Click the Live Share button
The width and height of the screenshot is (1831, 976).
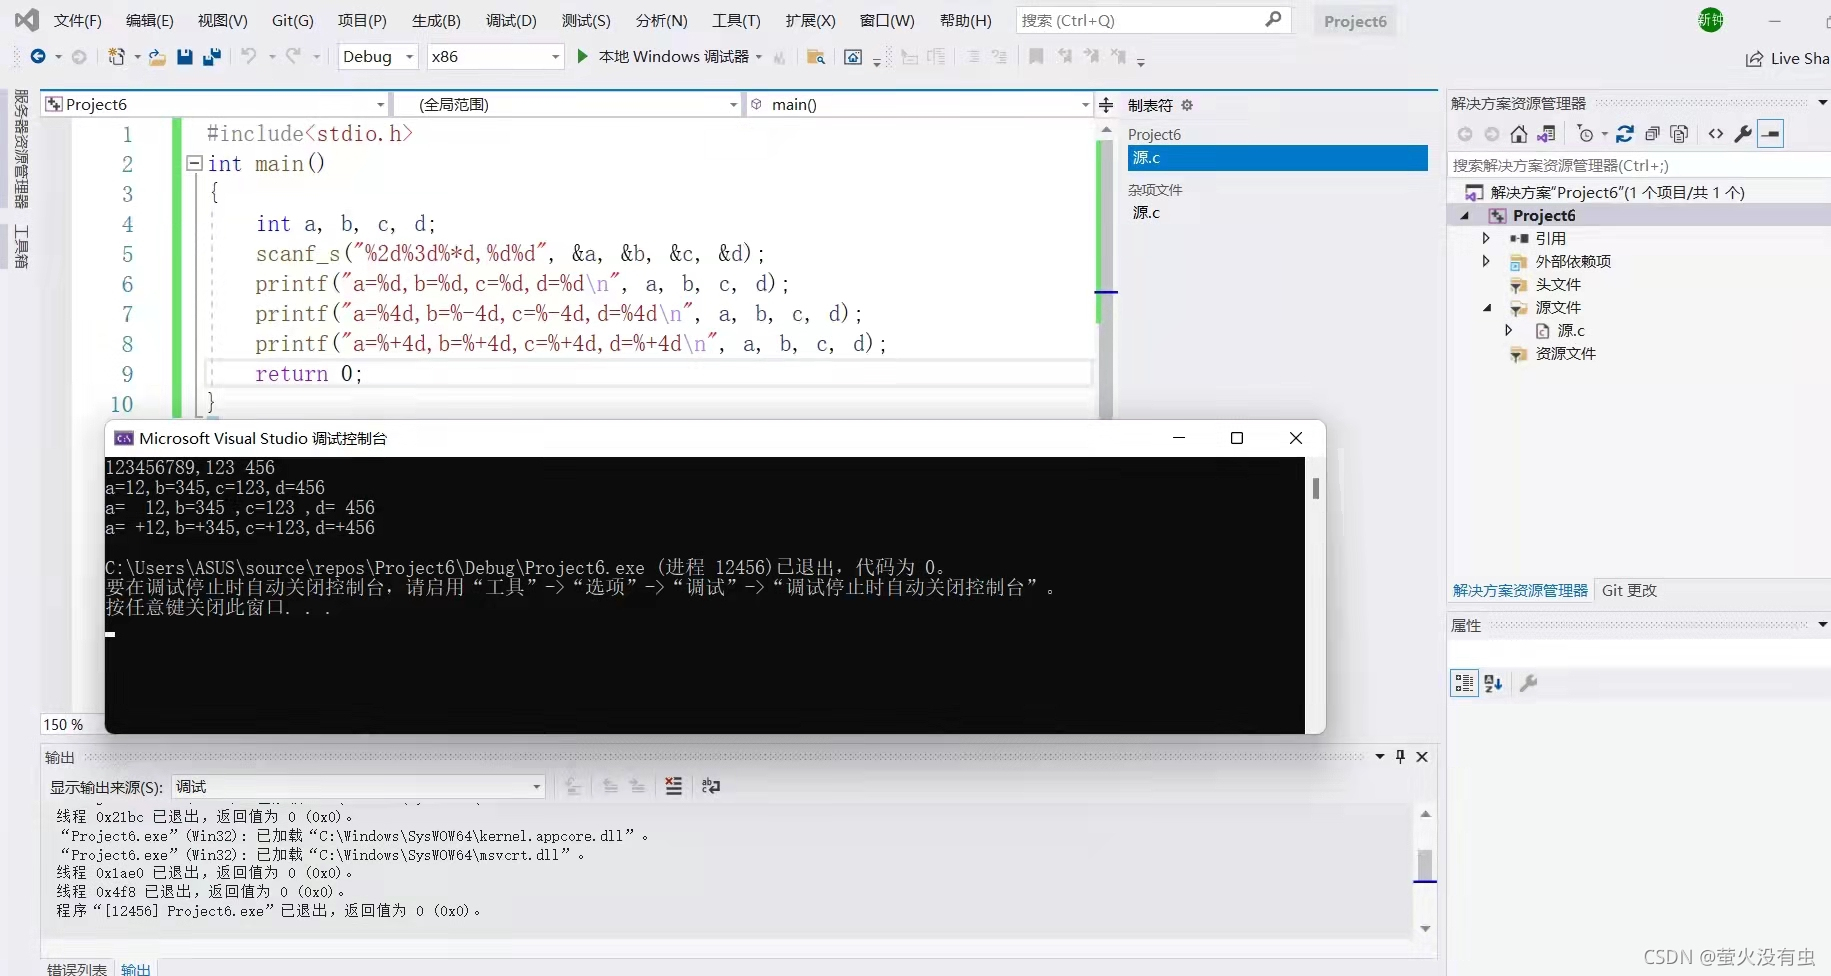(x=1788, y=59)
